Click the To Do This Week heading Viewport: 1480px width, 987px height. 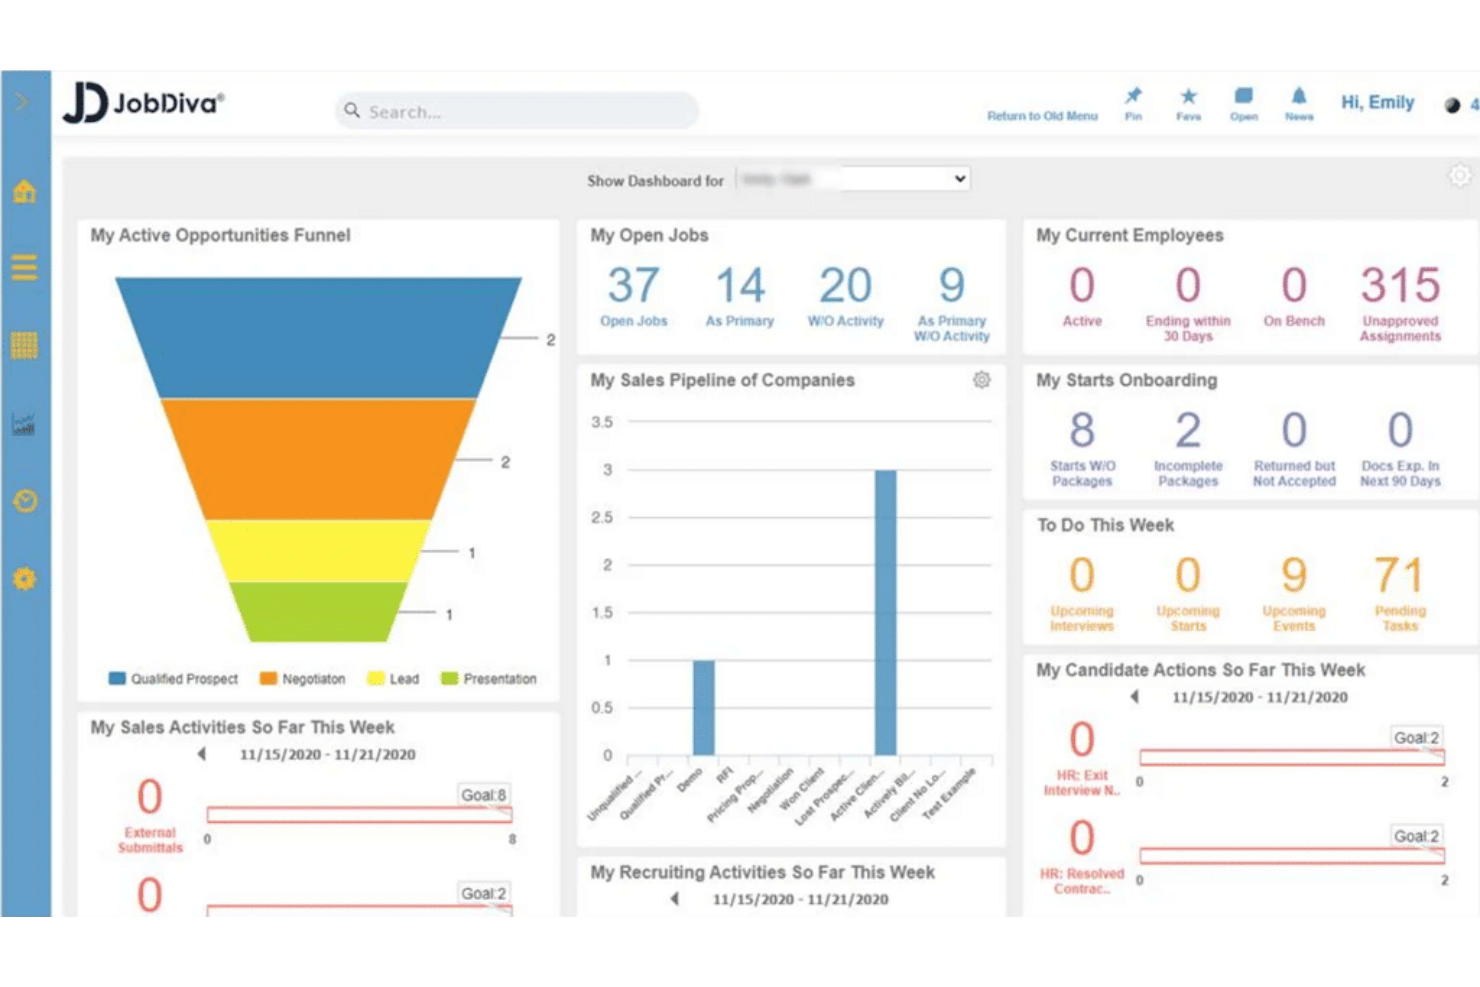pos(1105,525)
